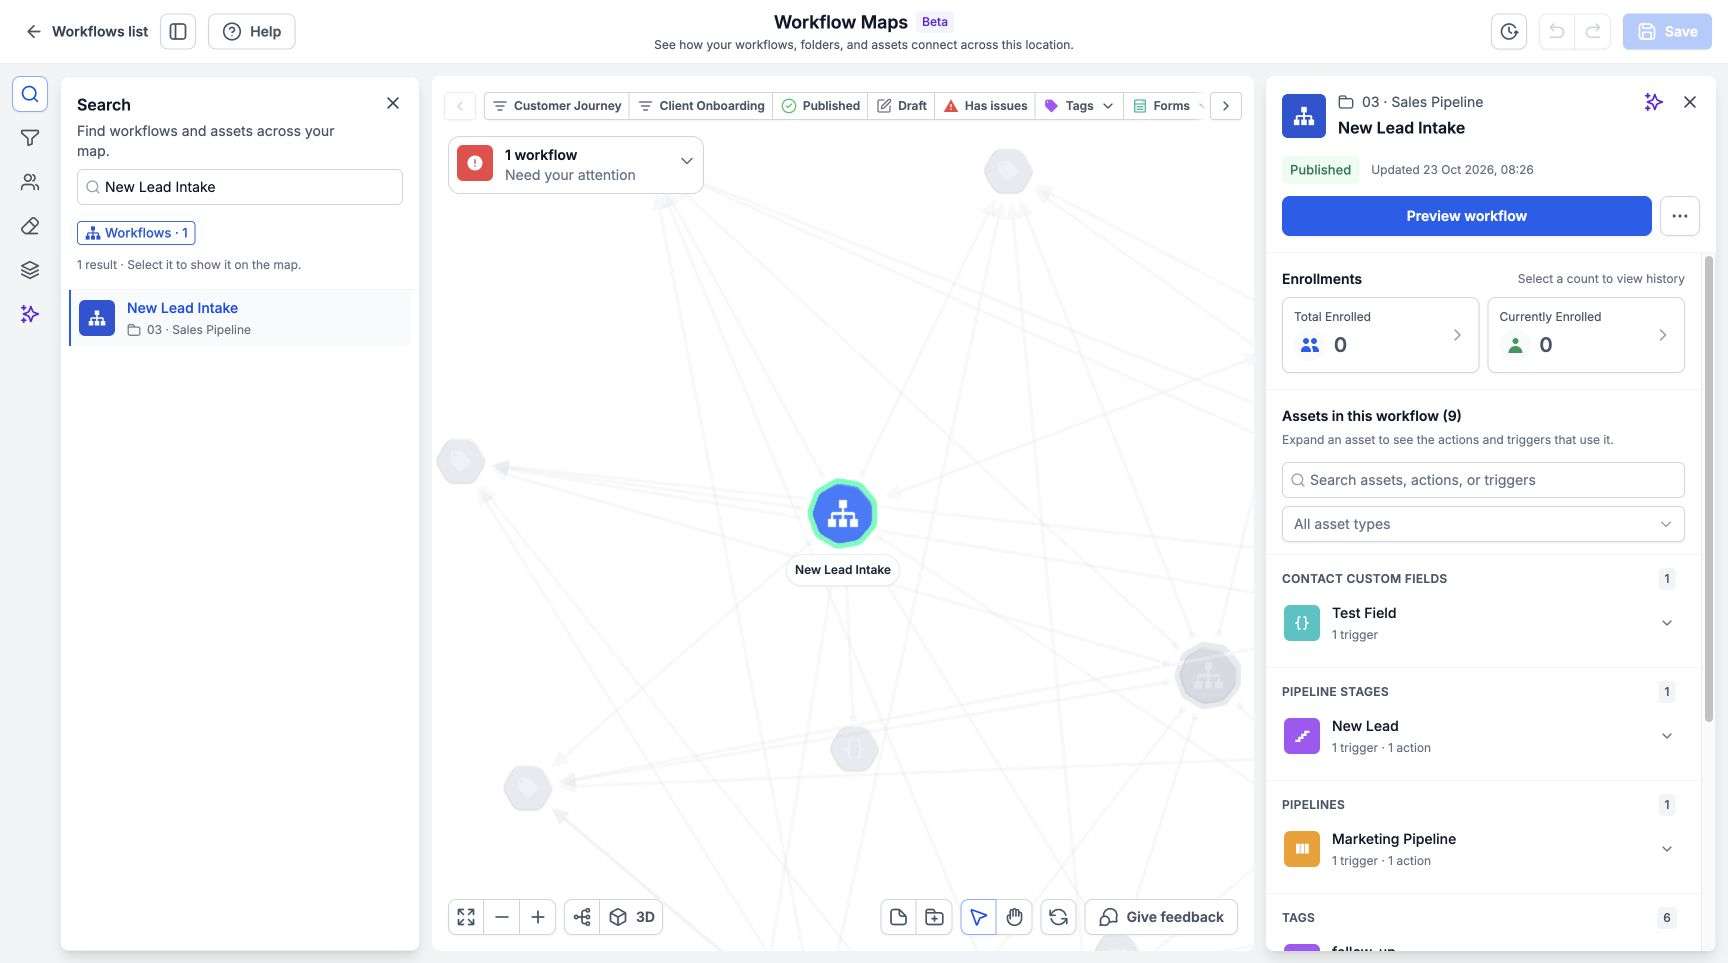Image resolution: width=1728 pixels, height=963 pixels.
Task: Open Currently Enrolled history
Action: [x=1586, y=335]
